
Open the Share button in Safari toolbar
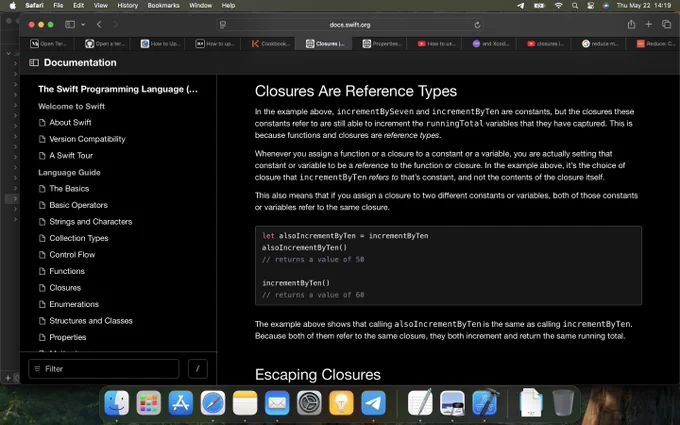point(631,25)
